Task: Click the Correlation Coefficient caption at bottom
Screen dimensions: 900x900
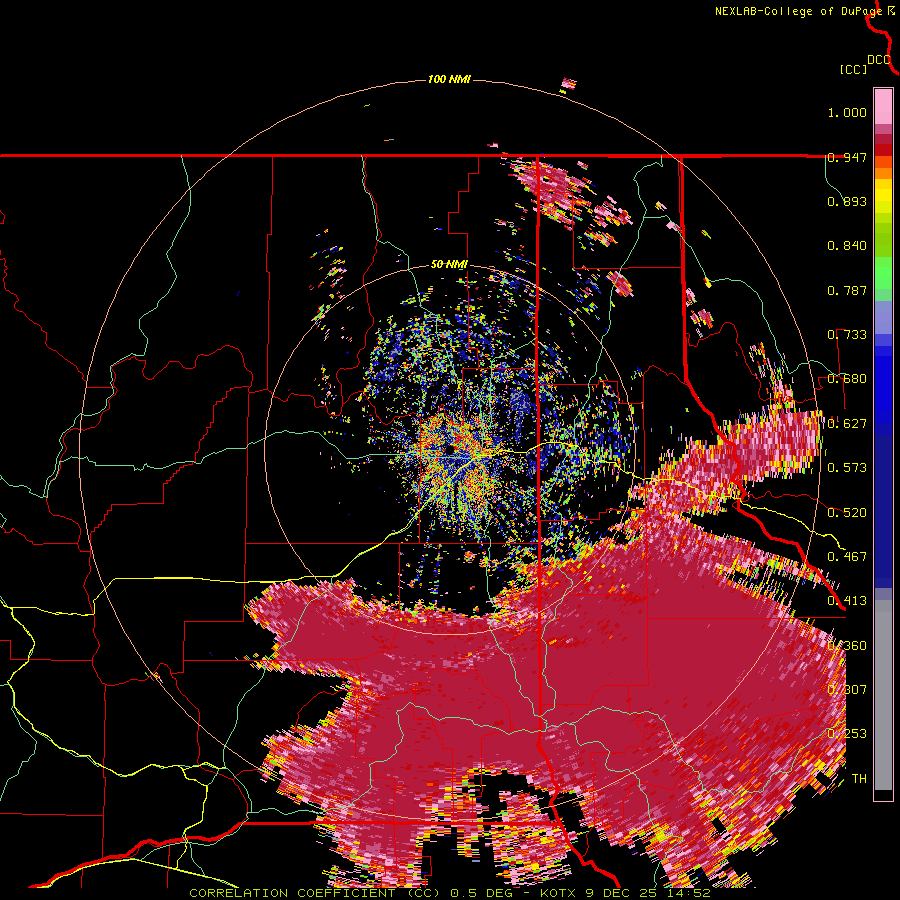Action: (449, 893)
